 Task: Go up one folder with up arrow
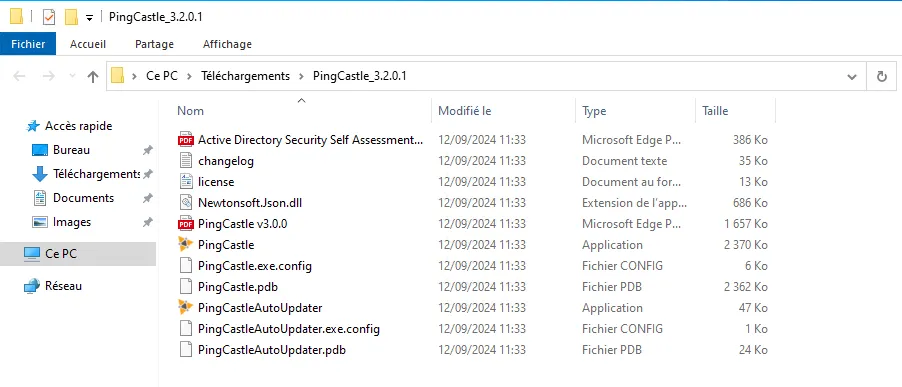pos(93,76)
